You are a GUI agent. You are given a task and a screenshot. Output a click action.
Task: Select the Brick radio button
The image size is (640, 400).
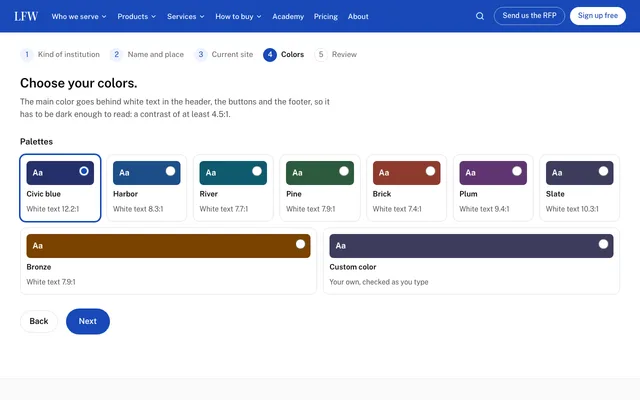click(430, 171)
